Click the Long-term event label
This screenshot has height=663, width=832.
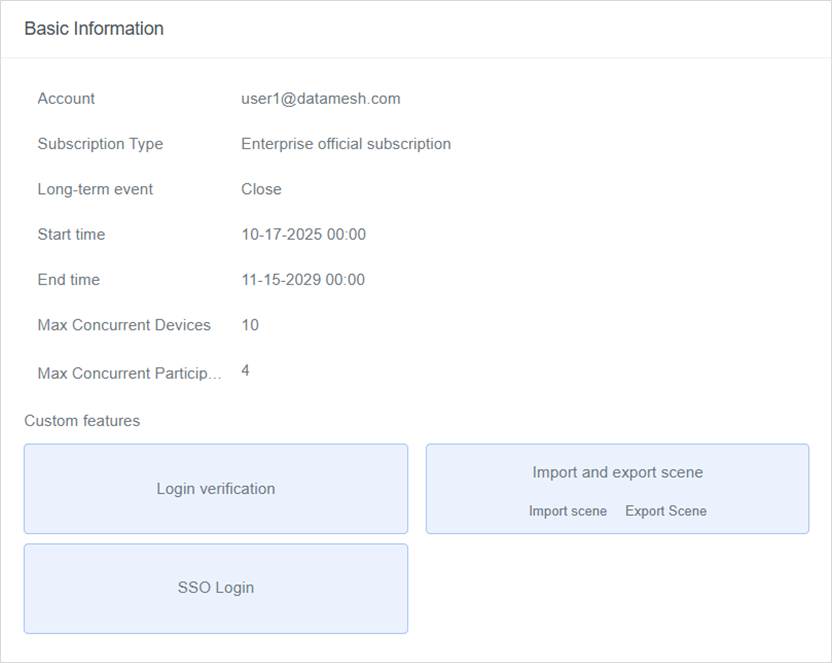point(95,189)
